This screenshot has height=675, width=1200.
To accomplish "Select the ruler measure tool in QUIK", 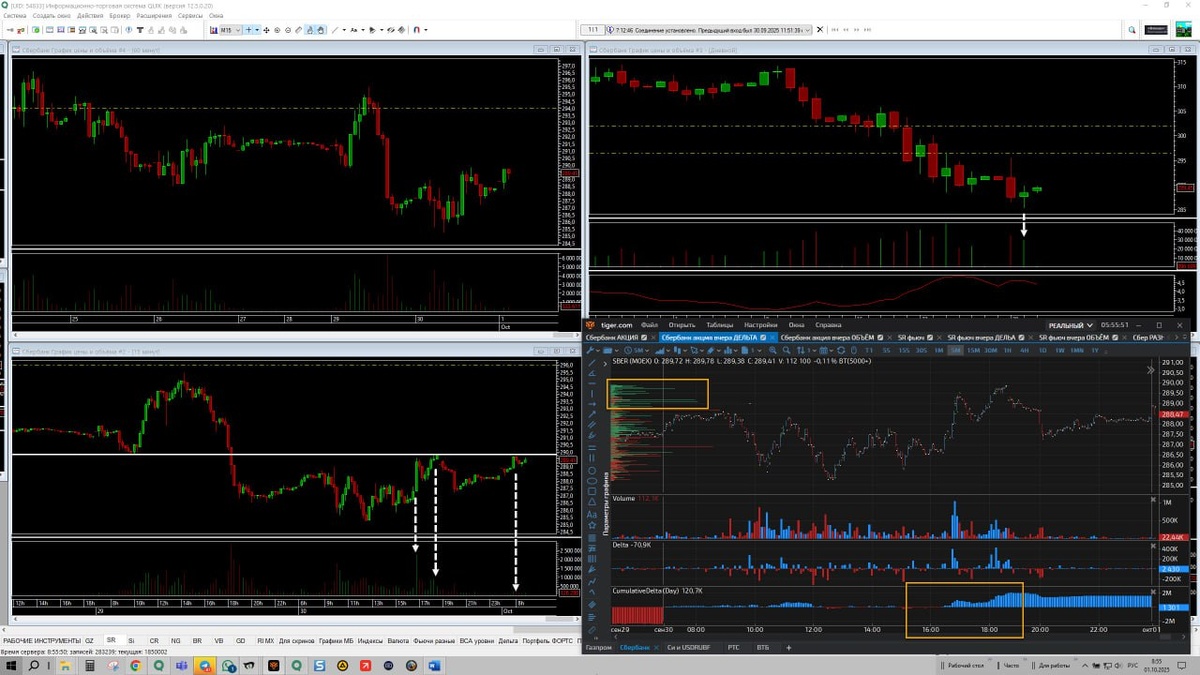I will coord(298,30).
